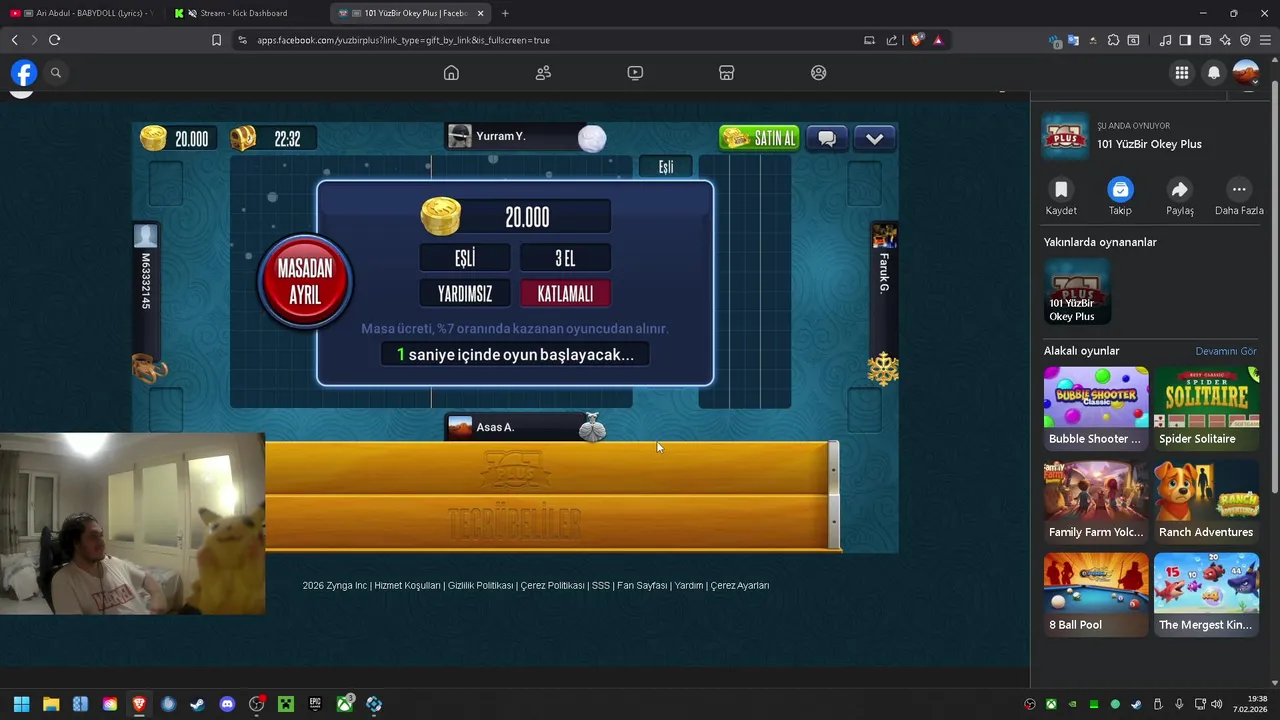Click player M63332145 avatar
This screenshot has height=720, width=1280.
[x=146, y=236]
